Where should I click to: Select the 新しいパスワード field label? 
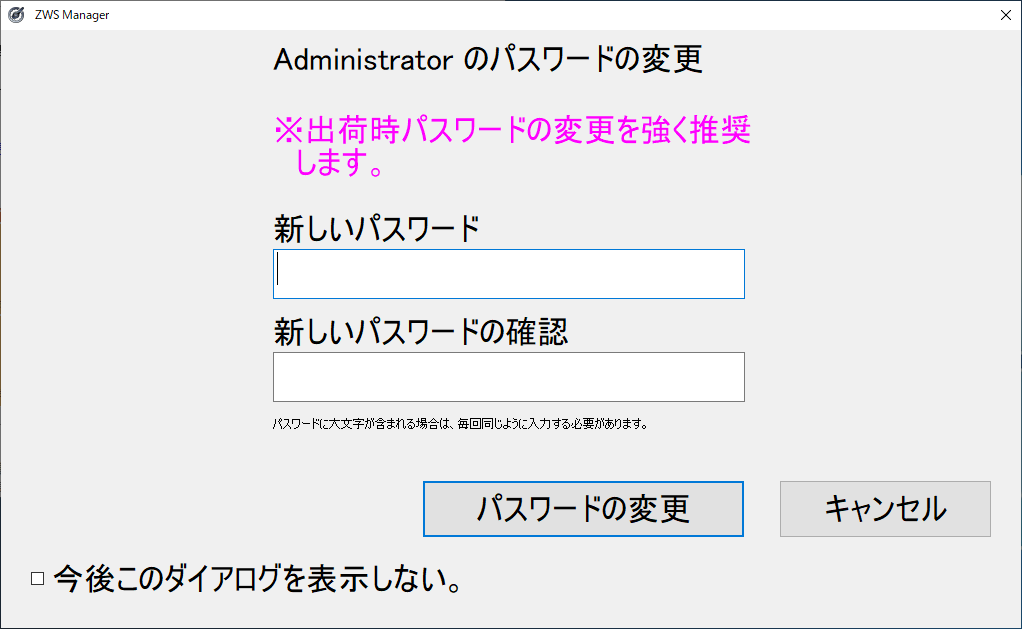tap(376, 229)
